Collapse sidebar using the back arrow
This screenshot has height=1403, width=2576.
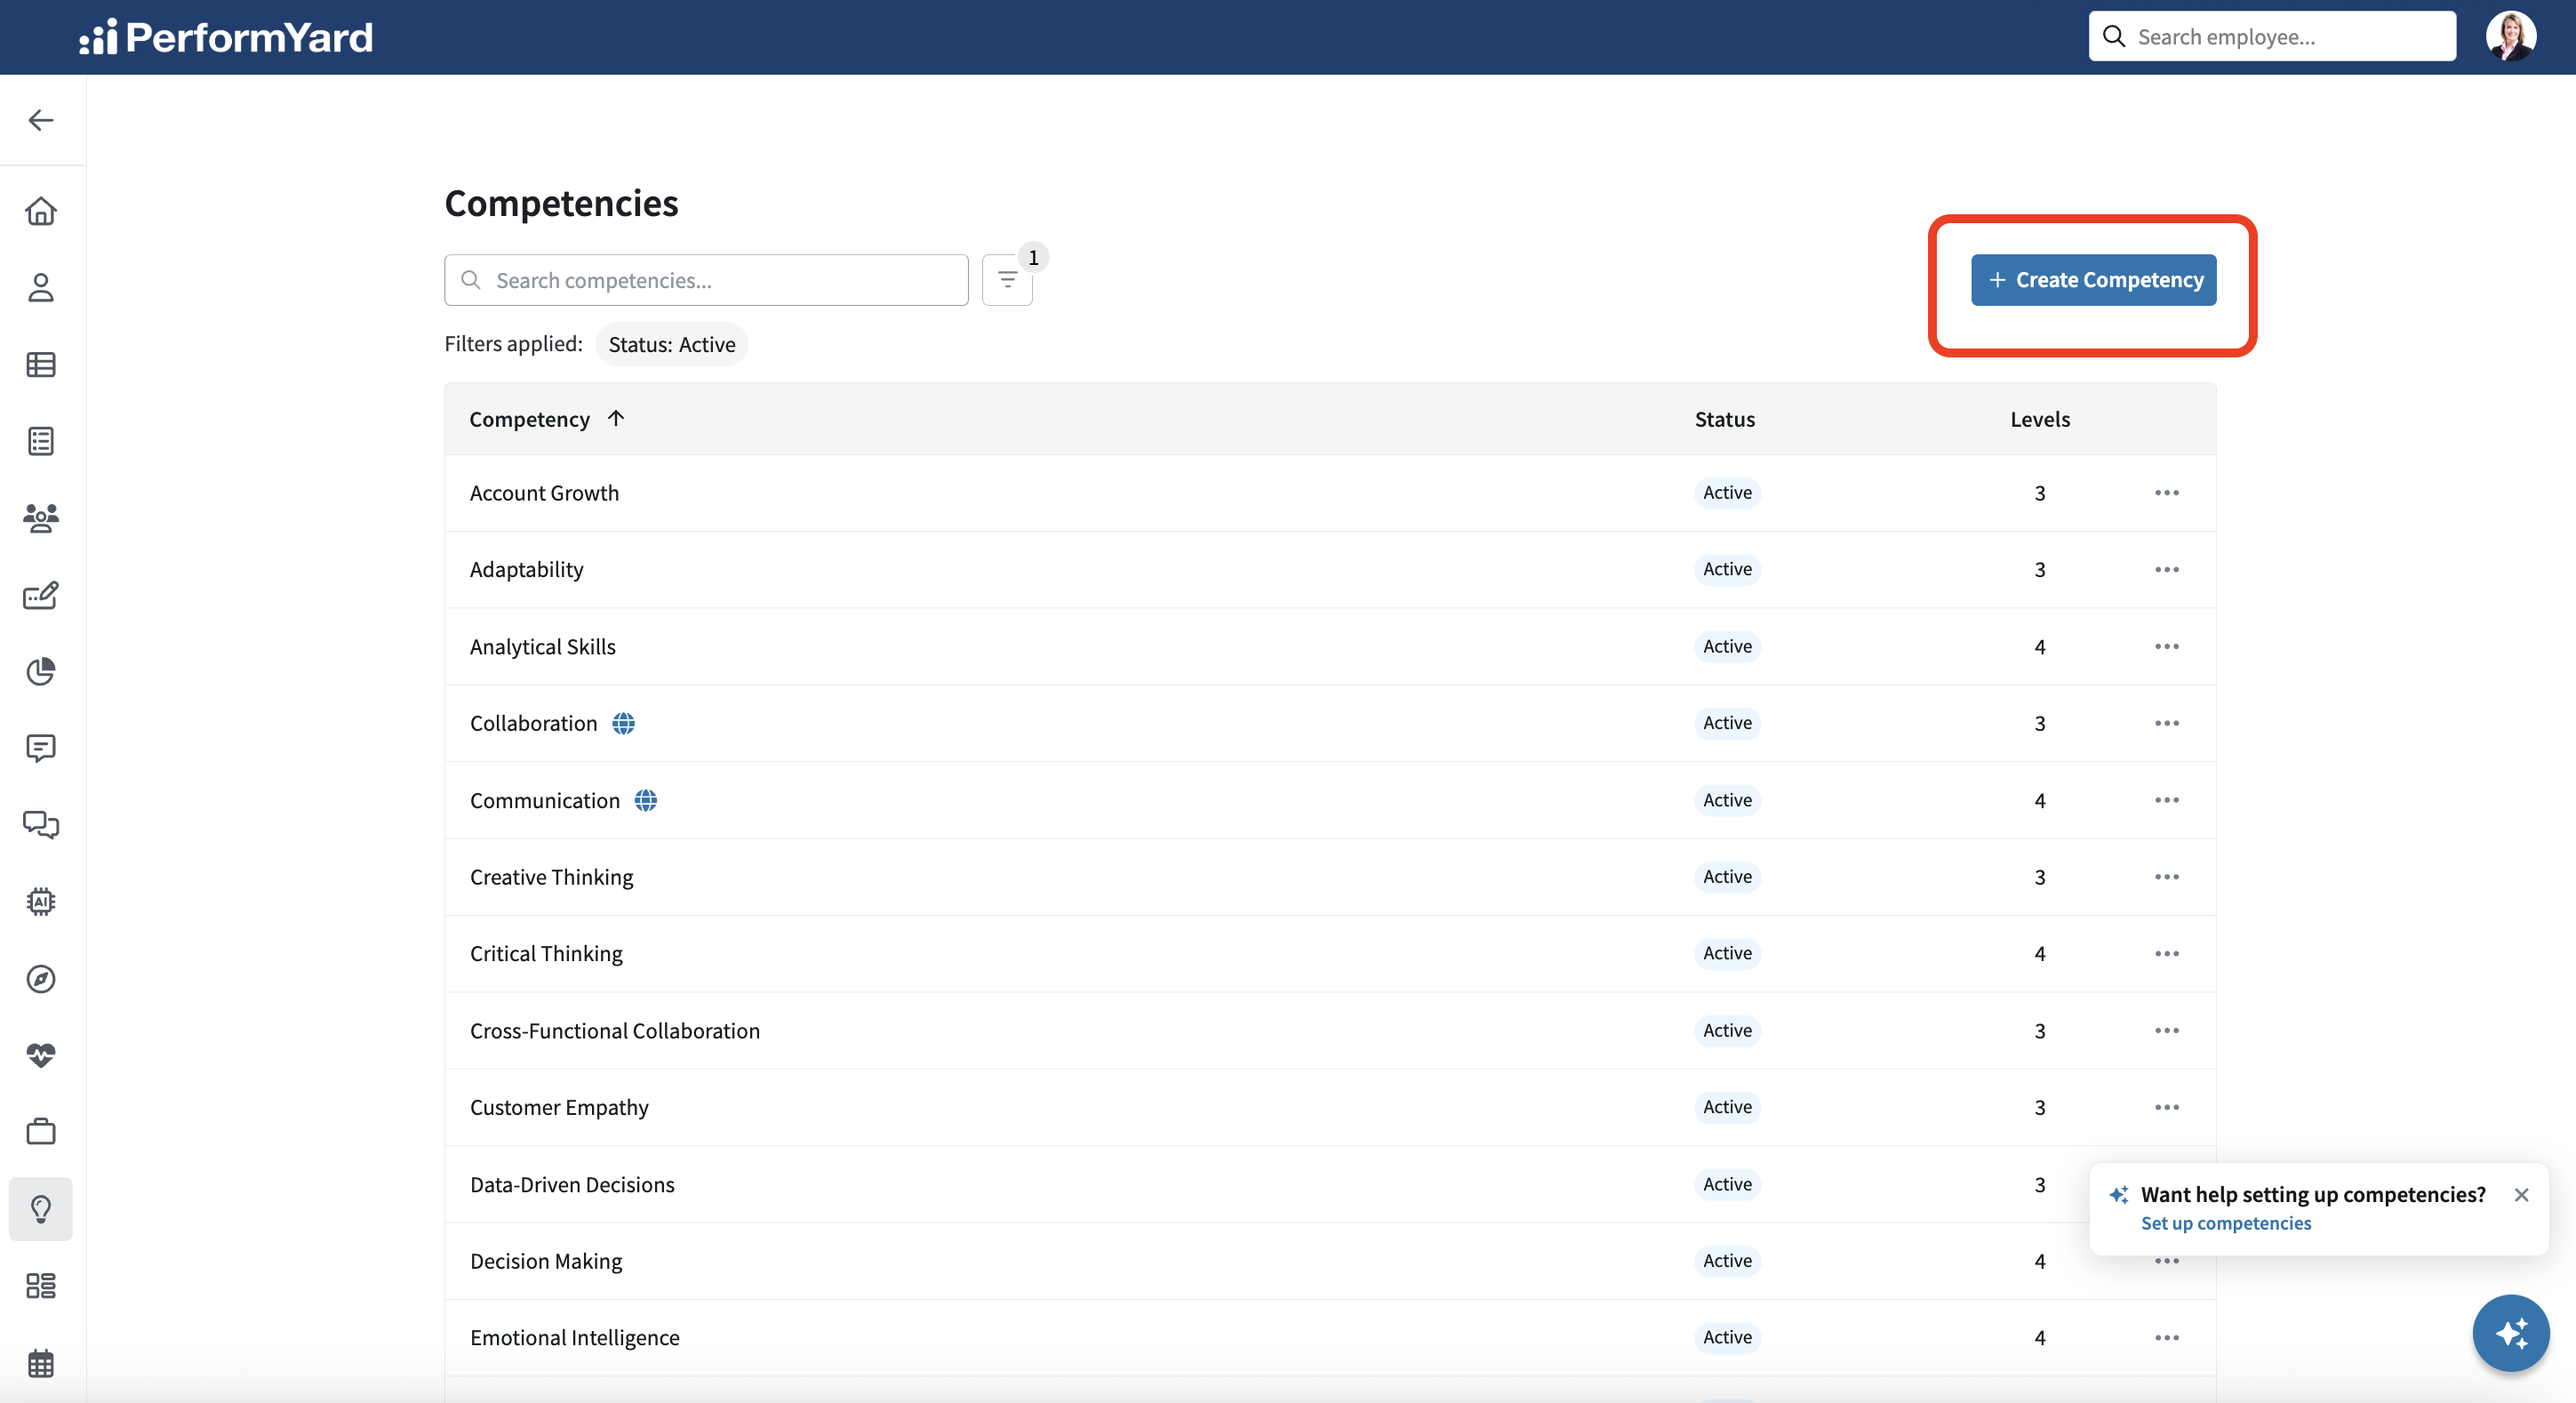(x=41, y=120)
